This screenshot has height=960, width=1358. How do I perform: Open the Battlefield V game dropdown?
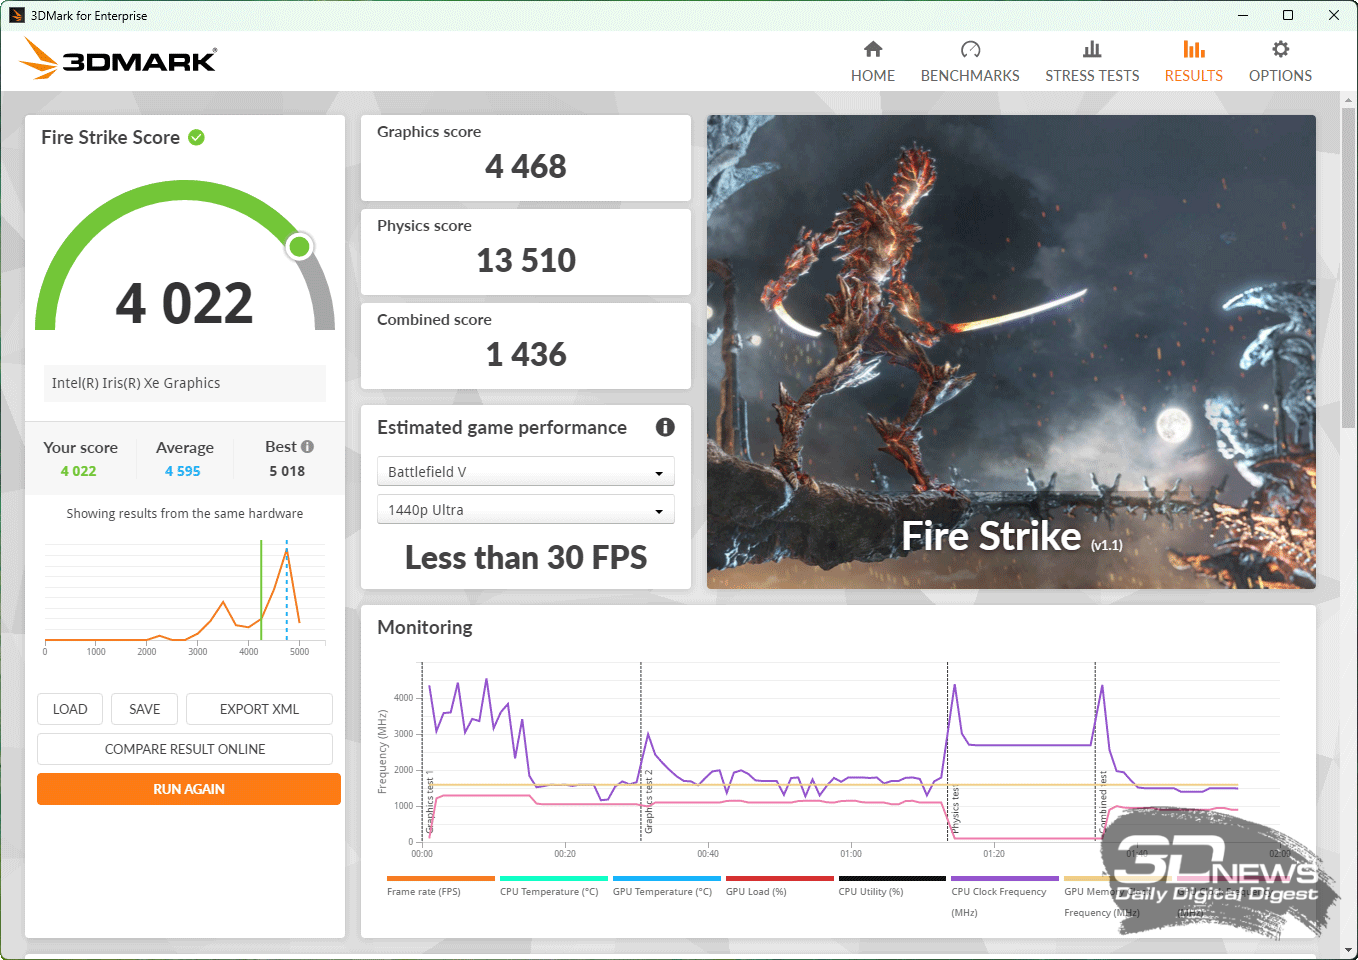coord(526,471)
